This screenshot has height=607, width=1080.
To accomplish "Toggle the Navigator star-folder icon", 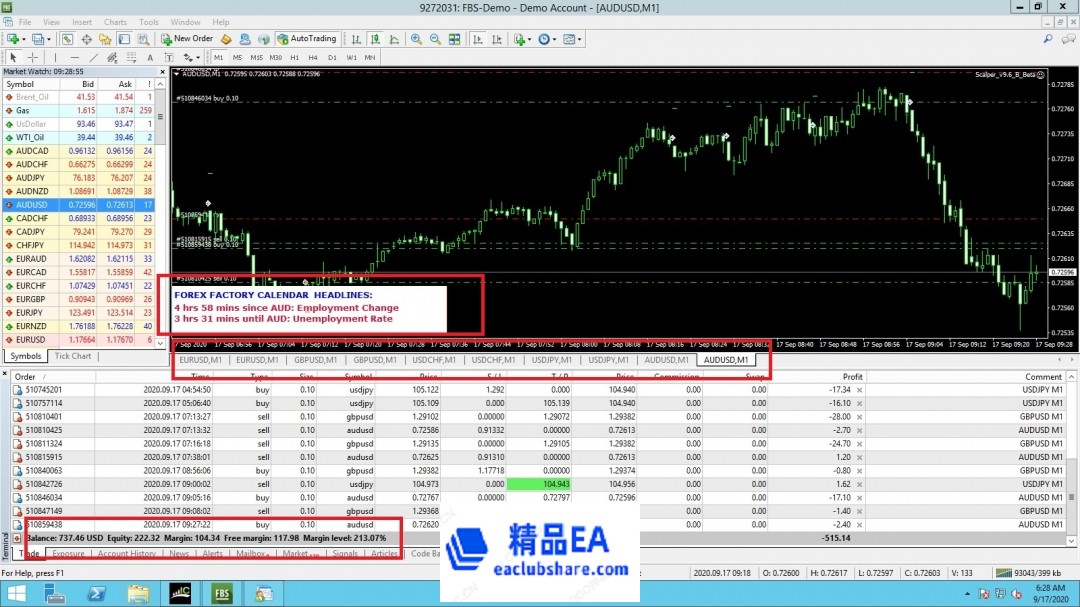I will pyautogui.click(x=105, y=39).
